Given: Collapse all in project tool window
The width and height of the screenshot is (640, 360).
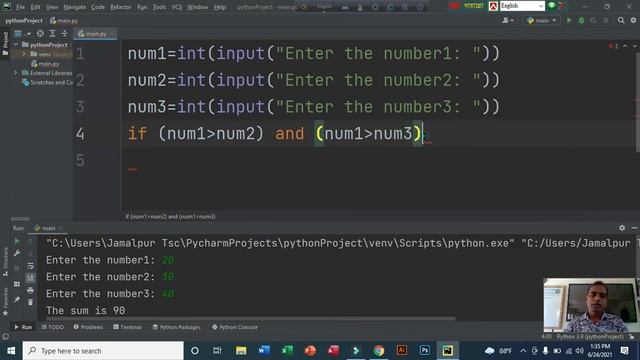Looking at the screenshot, I should [64, 33].
